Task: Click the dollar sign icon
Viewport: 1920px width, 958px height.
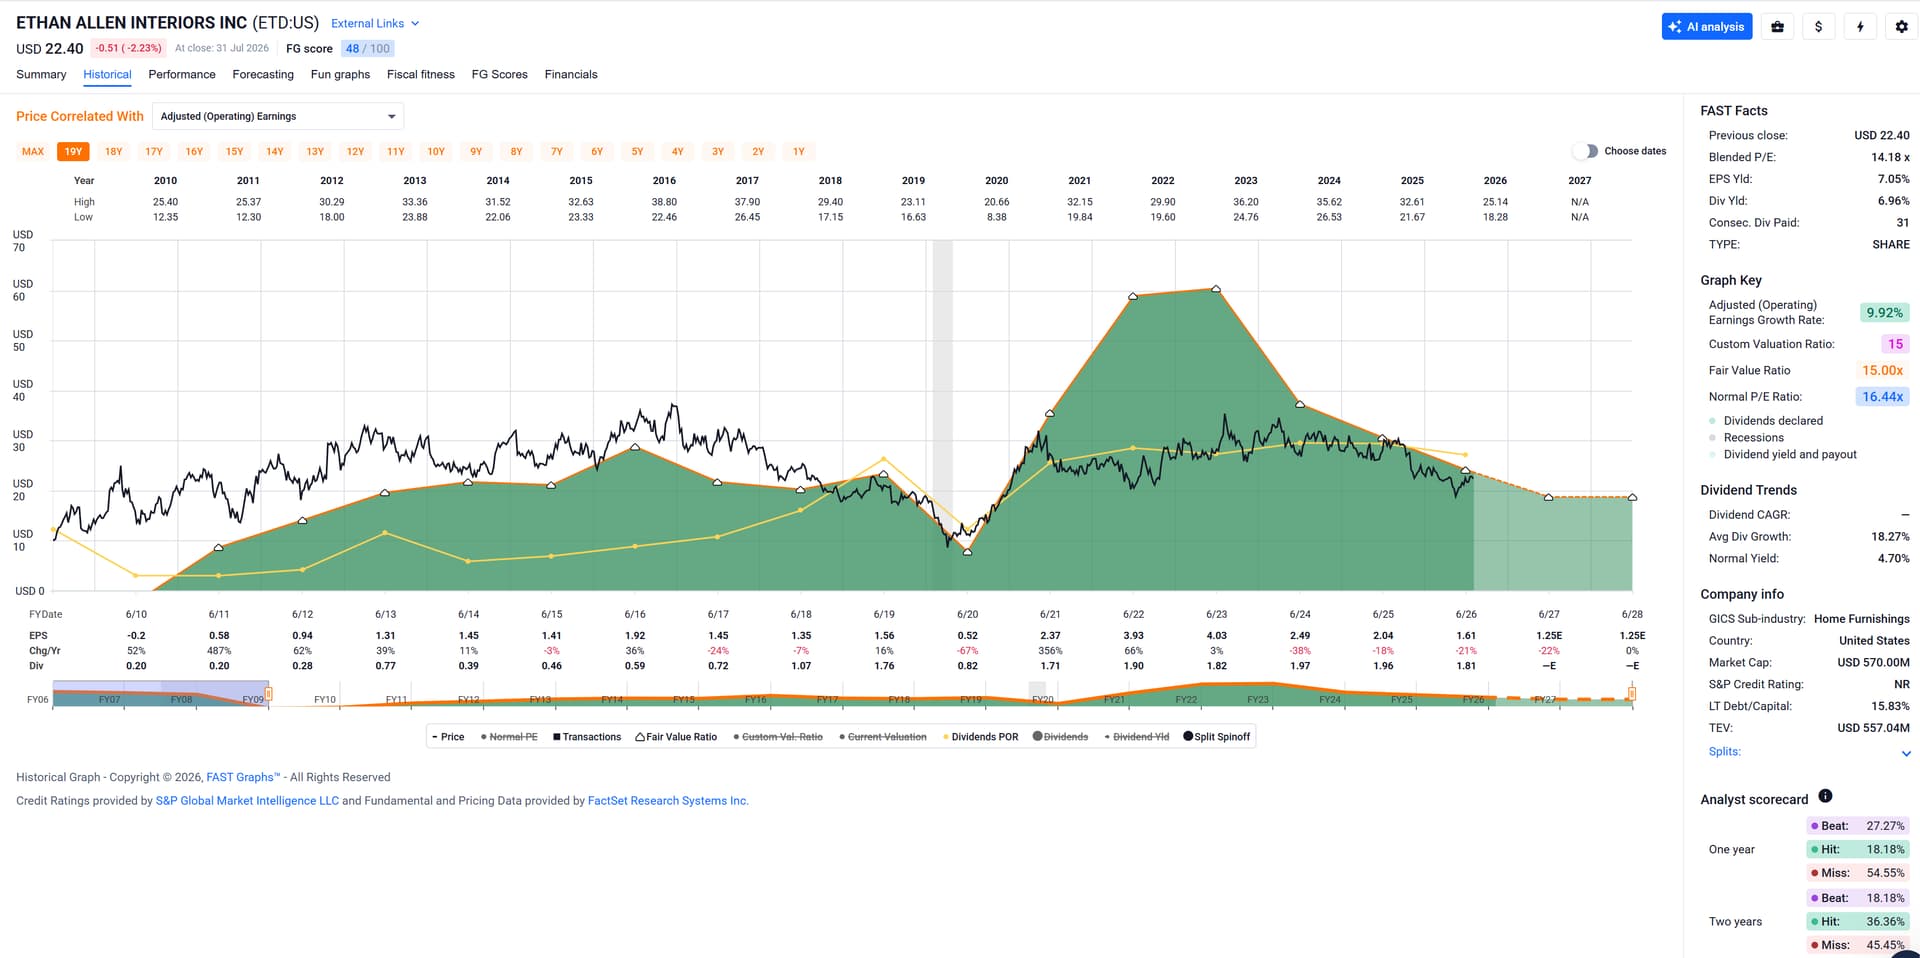Action: pos(1818,27)
